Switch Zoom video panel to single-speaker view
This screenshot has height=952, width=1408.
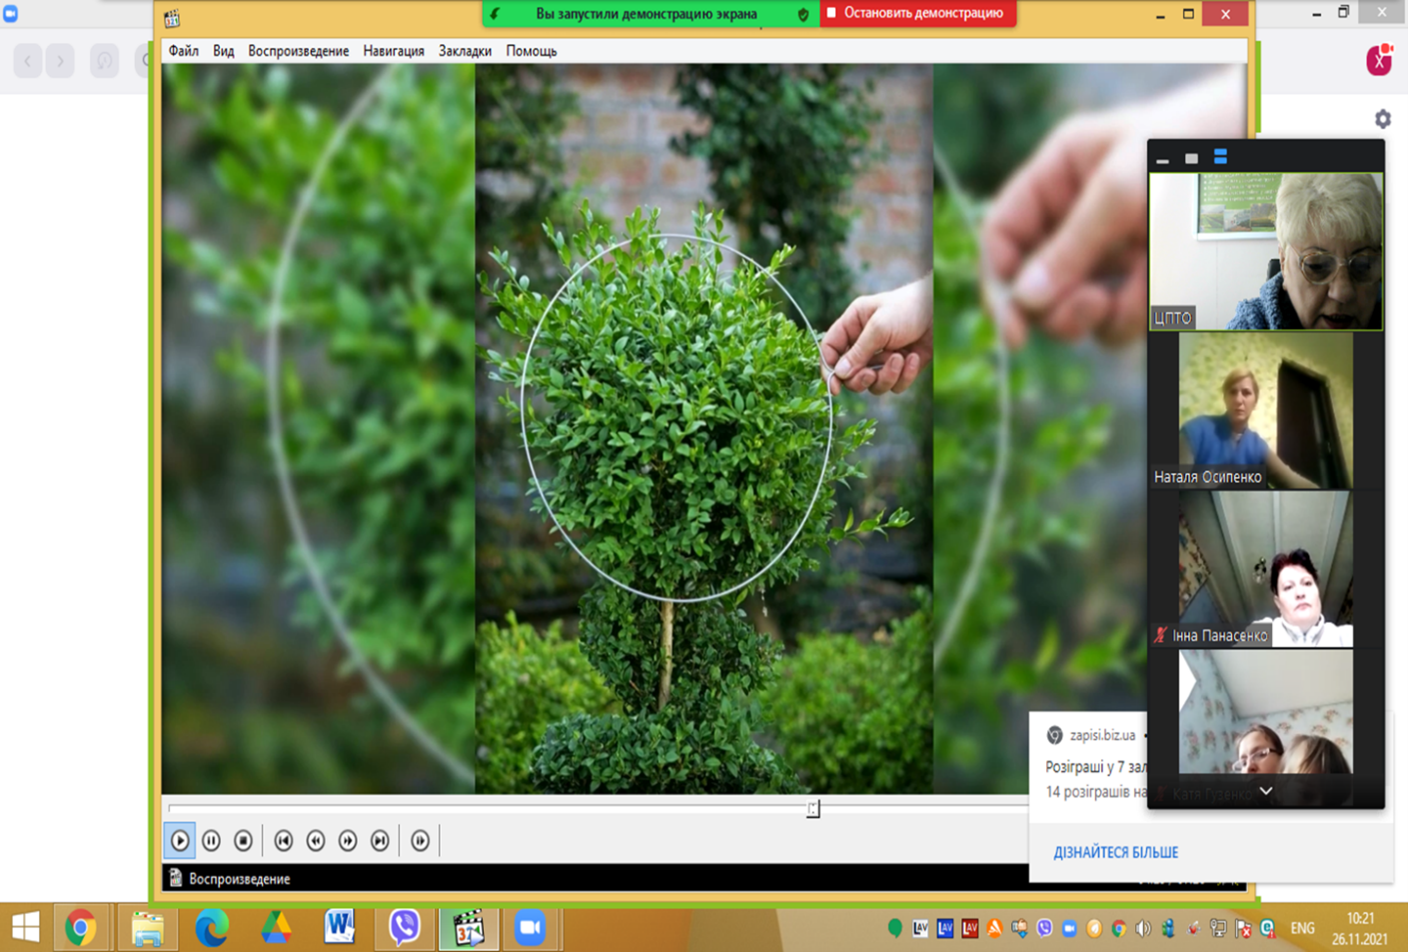coord(1191,158)
